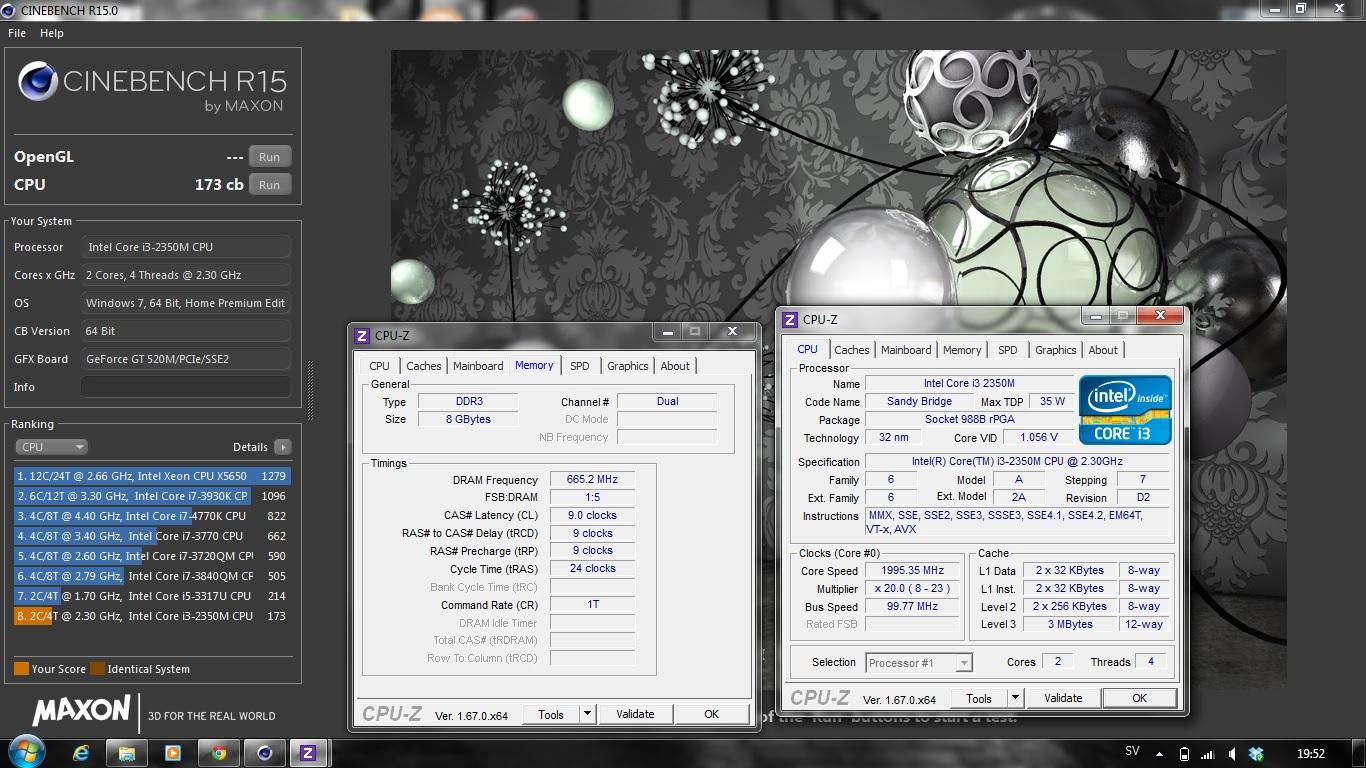Viewport: 1366px width, 768px height.
Task: Open Mainboard tab in right CPU-Z window
Action: (x=906, y=350)
